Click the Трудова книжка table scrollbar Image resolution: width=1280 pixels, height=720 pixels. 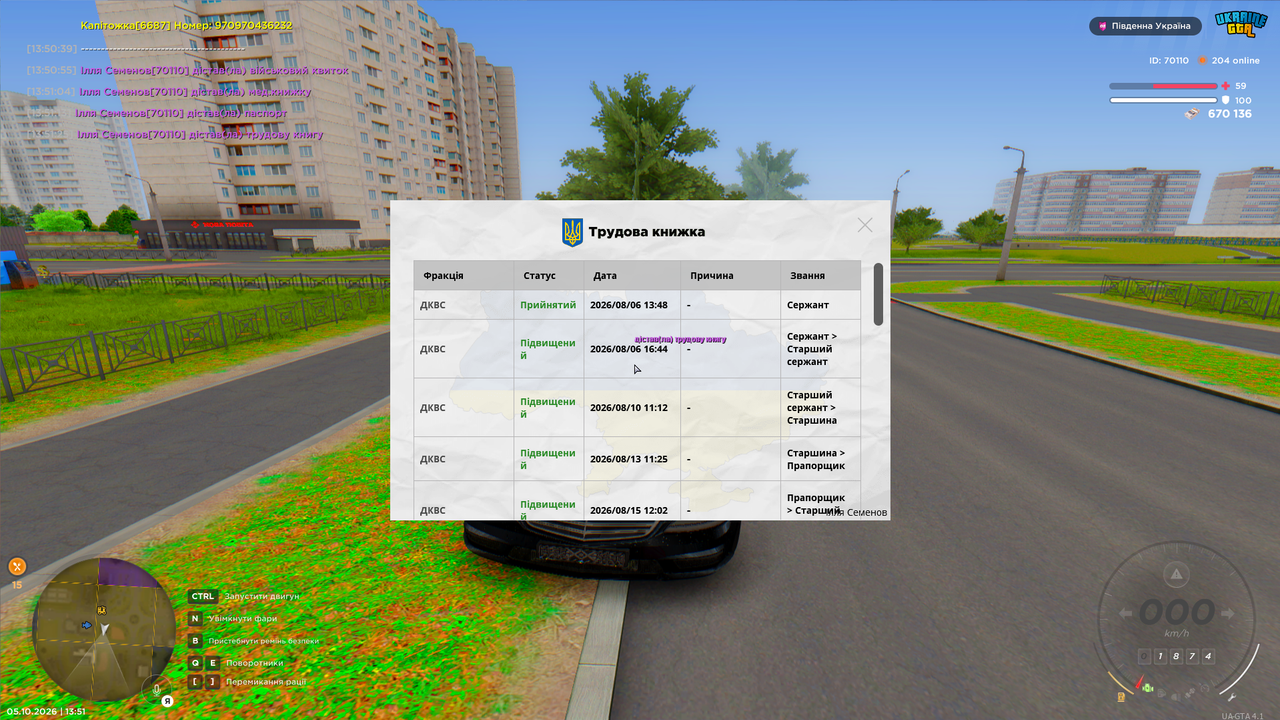878,294
